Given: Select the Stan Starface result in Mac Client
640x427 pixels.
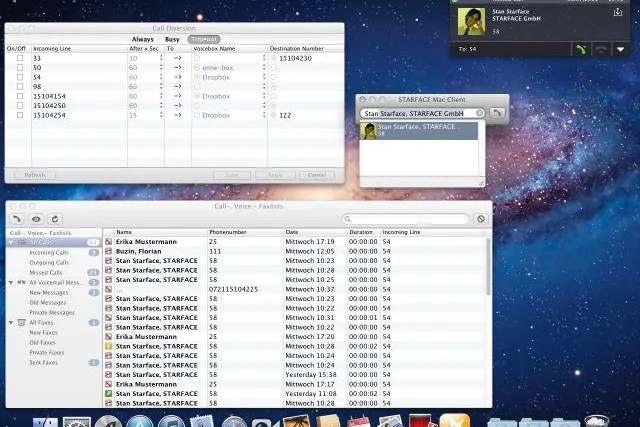Looking at the screenshot, I should [x=419, y=131].
